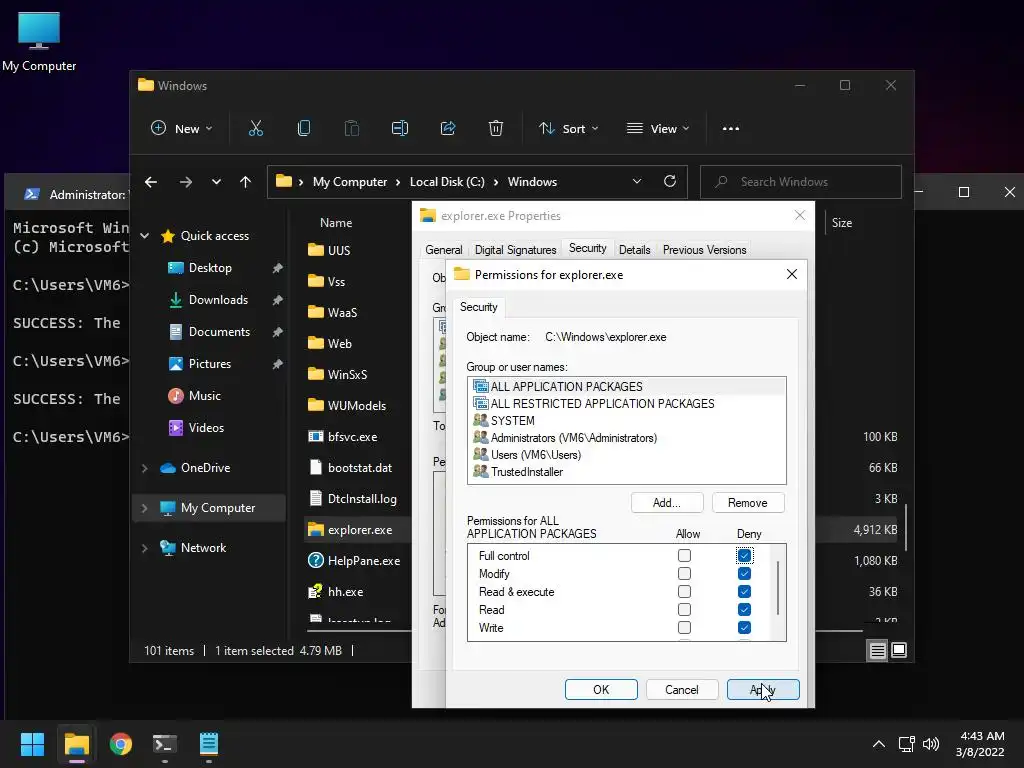The width and height of the screenshot is (1024, 768).
Task: Click the Delete trash icon in toolbar
Action: pos(496,129)
